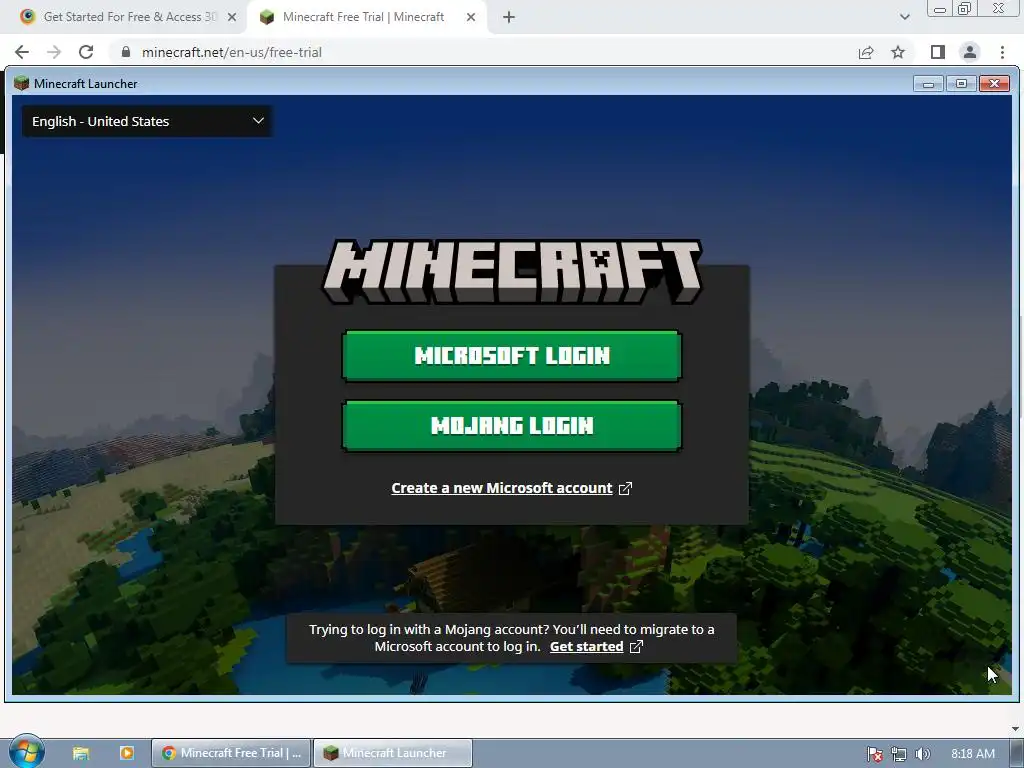The image size is (1024, 768).
Task: Open Windows Explorer from taskbar
Action: [81, 753]
